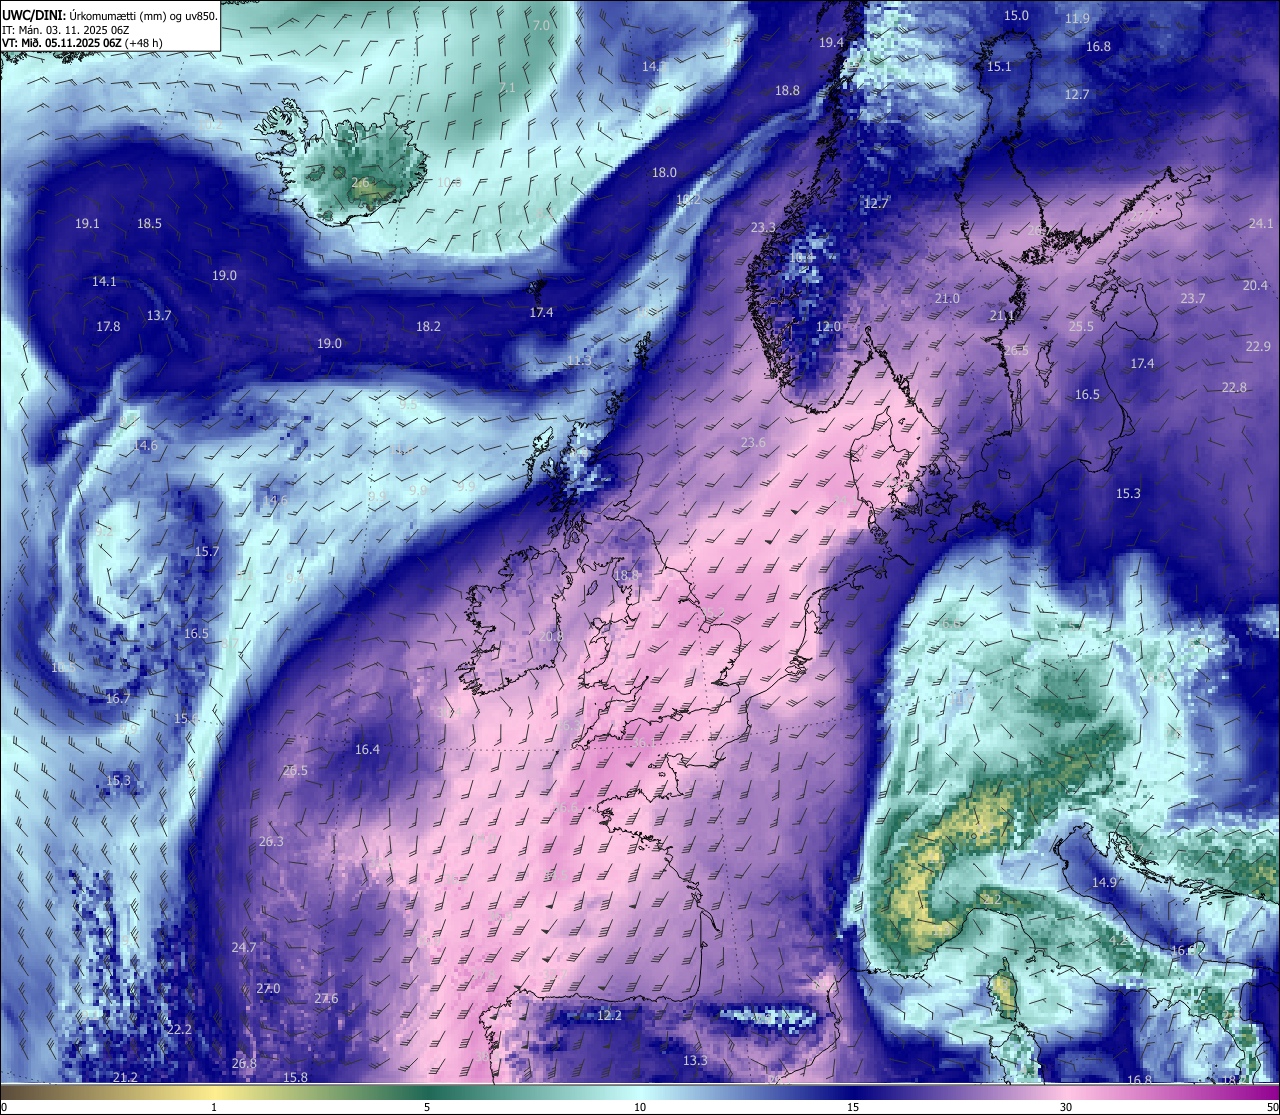Click the 19.4 value off northern Norway

pyautogui.click(x=832, y=43)
